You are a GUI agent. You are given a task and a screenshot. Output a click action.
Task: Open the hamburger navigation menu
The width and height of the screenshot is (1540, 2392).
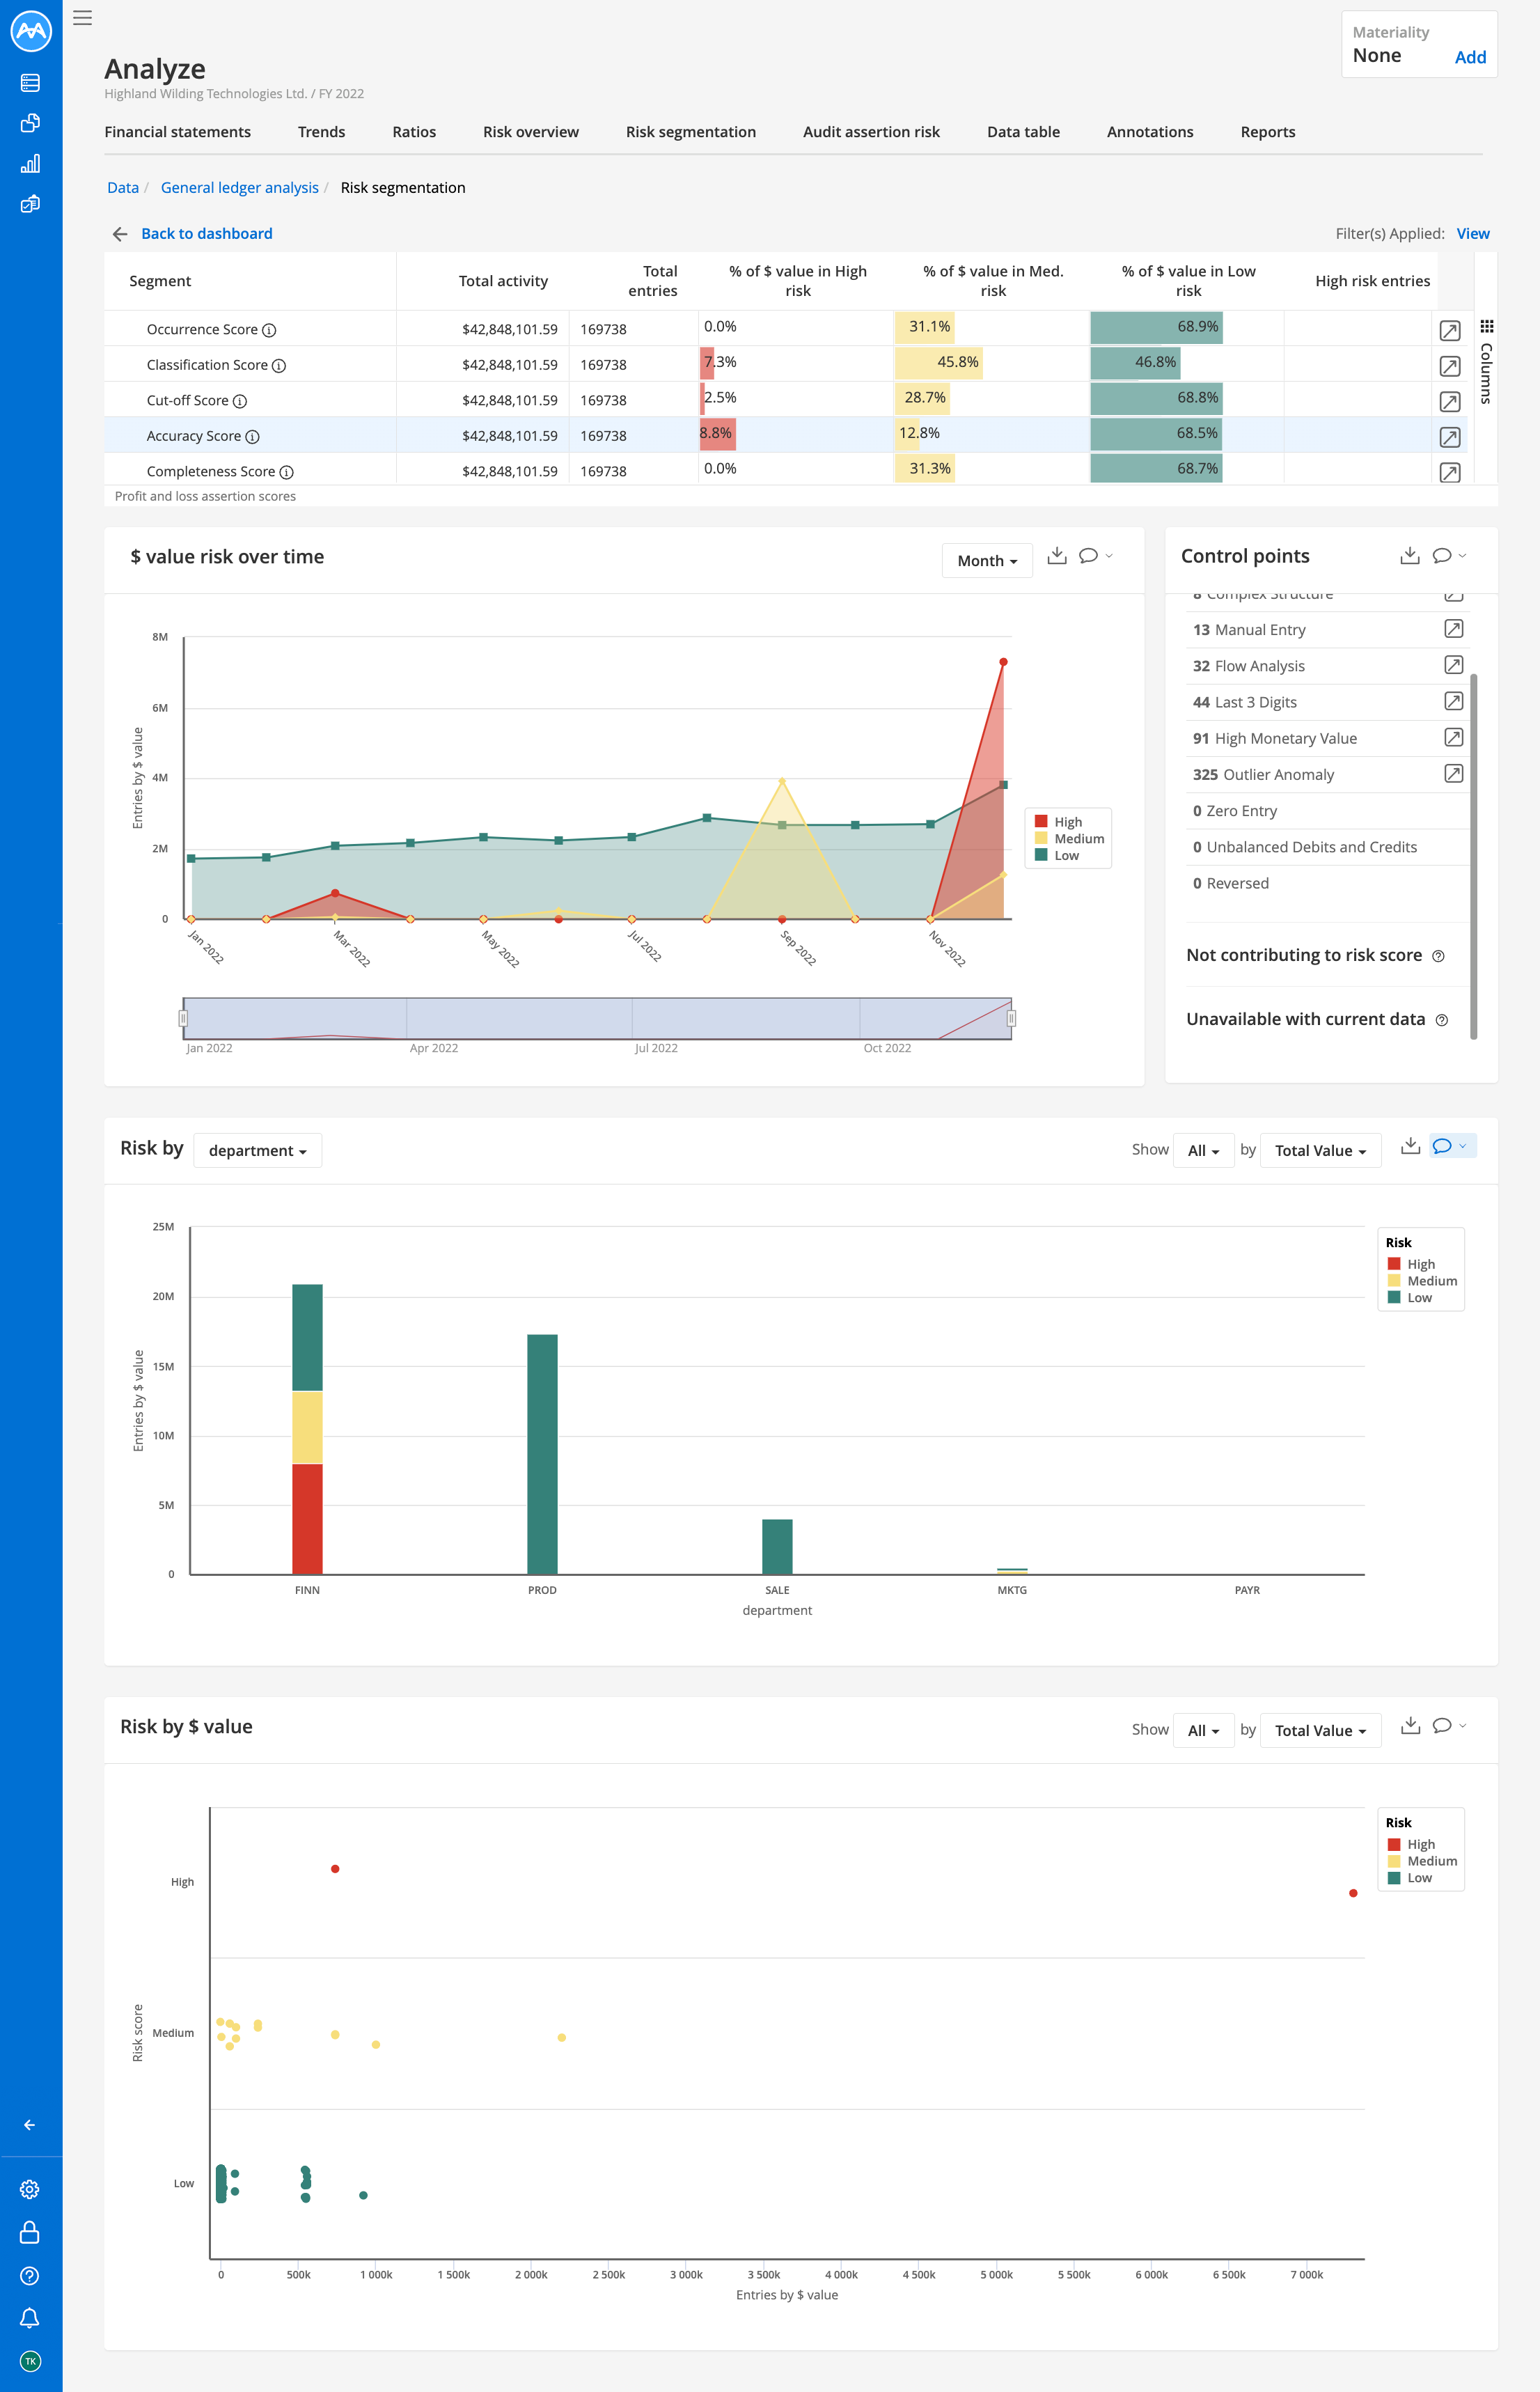83,18
